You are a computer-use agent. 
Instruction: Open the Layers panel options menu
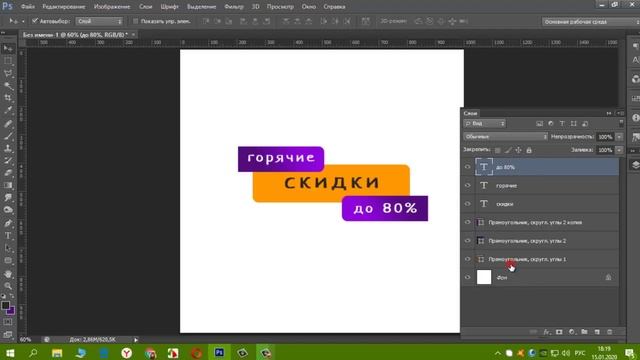[x=621, y=113]
